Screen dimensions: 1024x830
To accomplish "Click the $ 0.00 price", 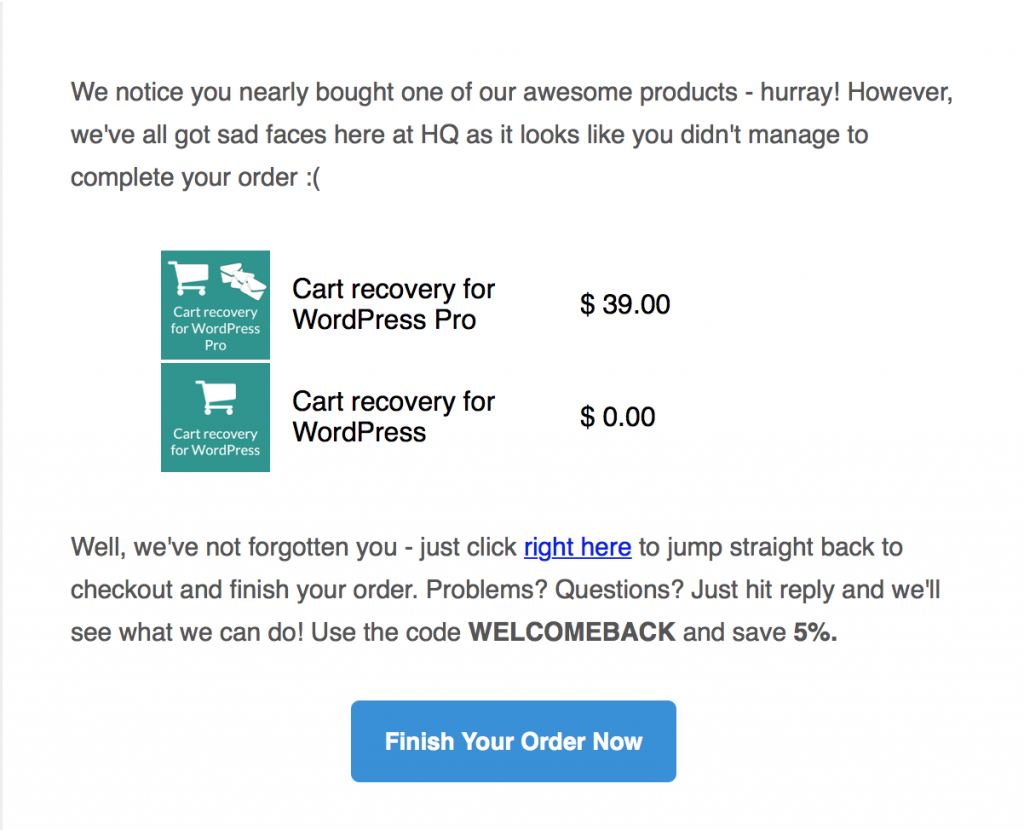I will [618, 417].
